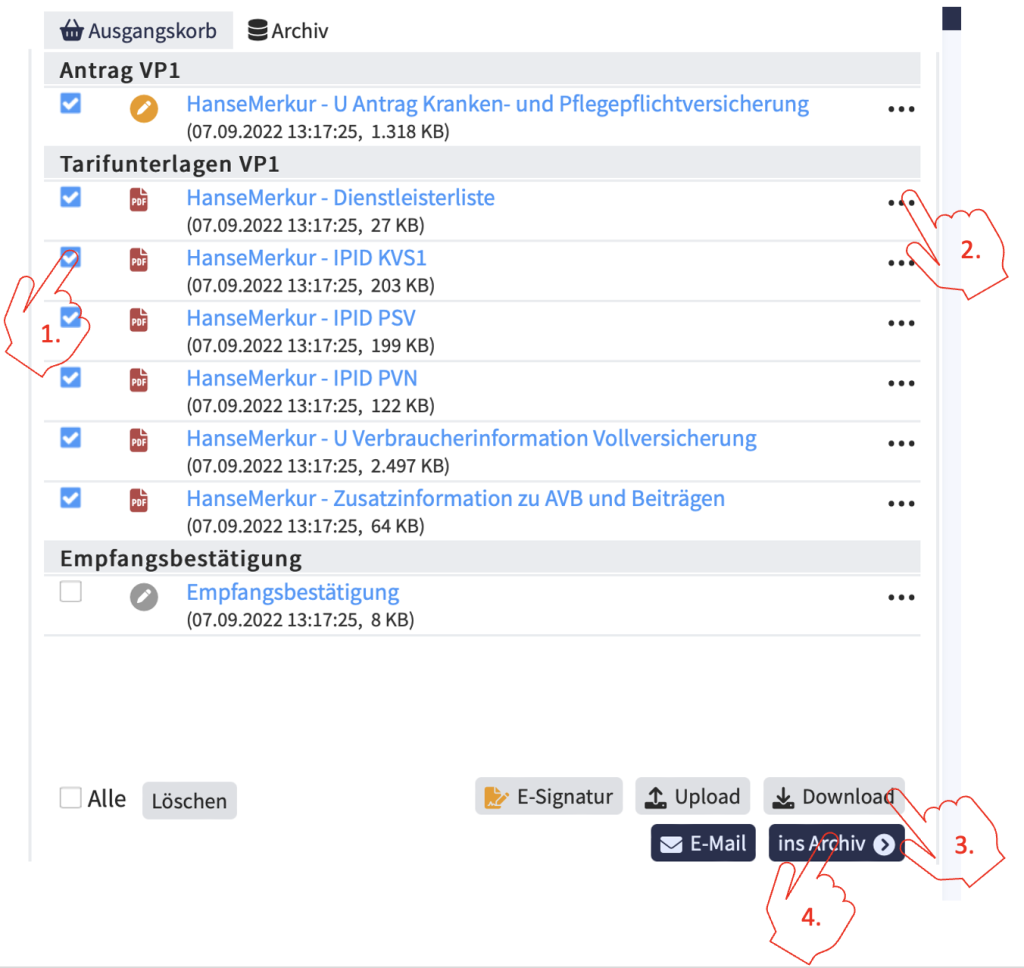Open HanseMerkur - IPID PVN document link
Screen dimensions: 1024x968
click(x=302, y=378)
